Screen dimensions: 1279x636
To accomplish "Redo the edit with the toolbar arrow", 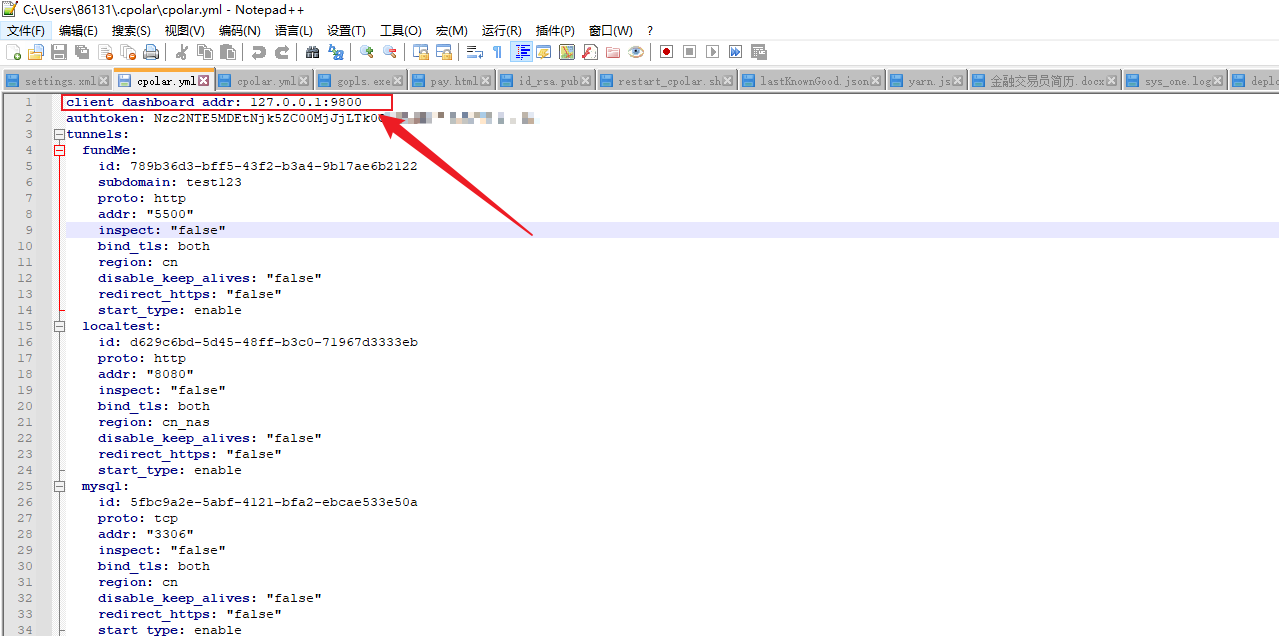I will 282,52.
